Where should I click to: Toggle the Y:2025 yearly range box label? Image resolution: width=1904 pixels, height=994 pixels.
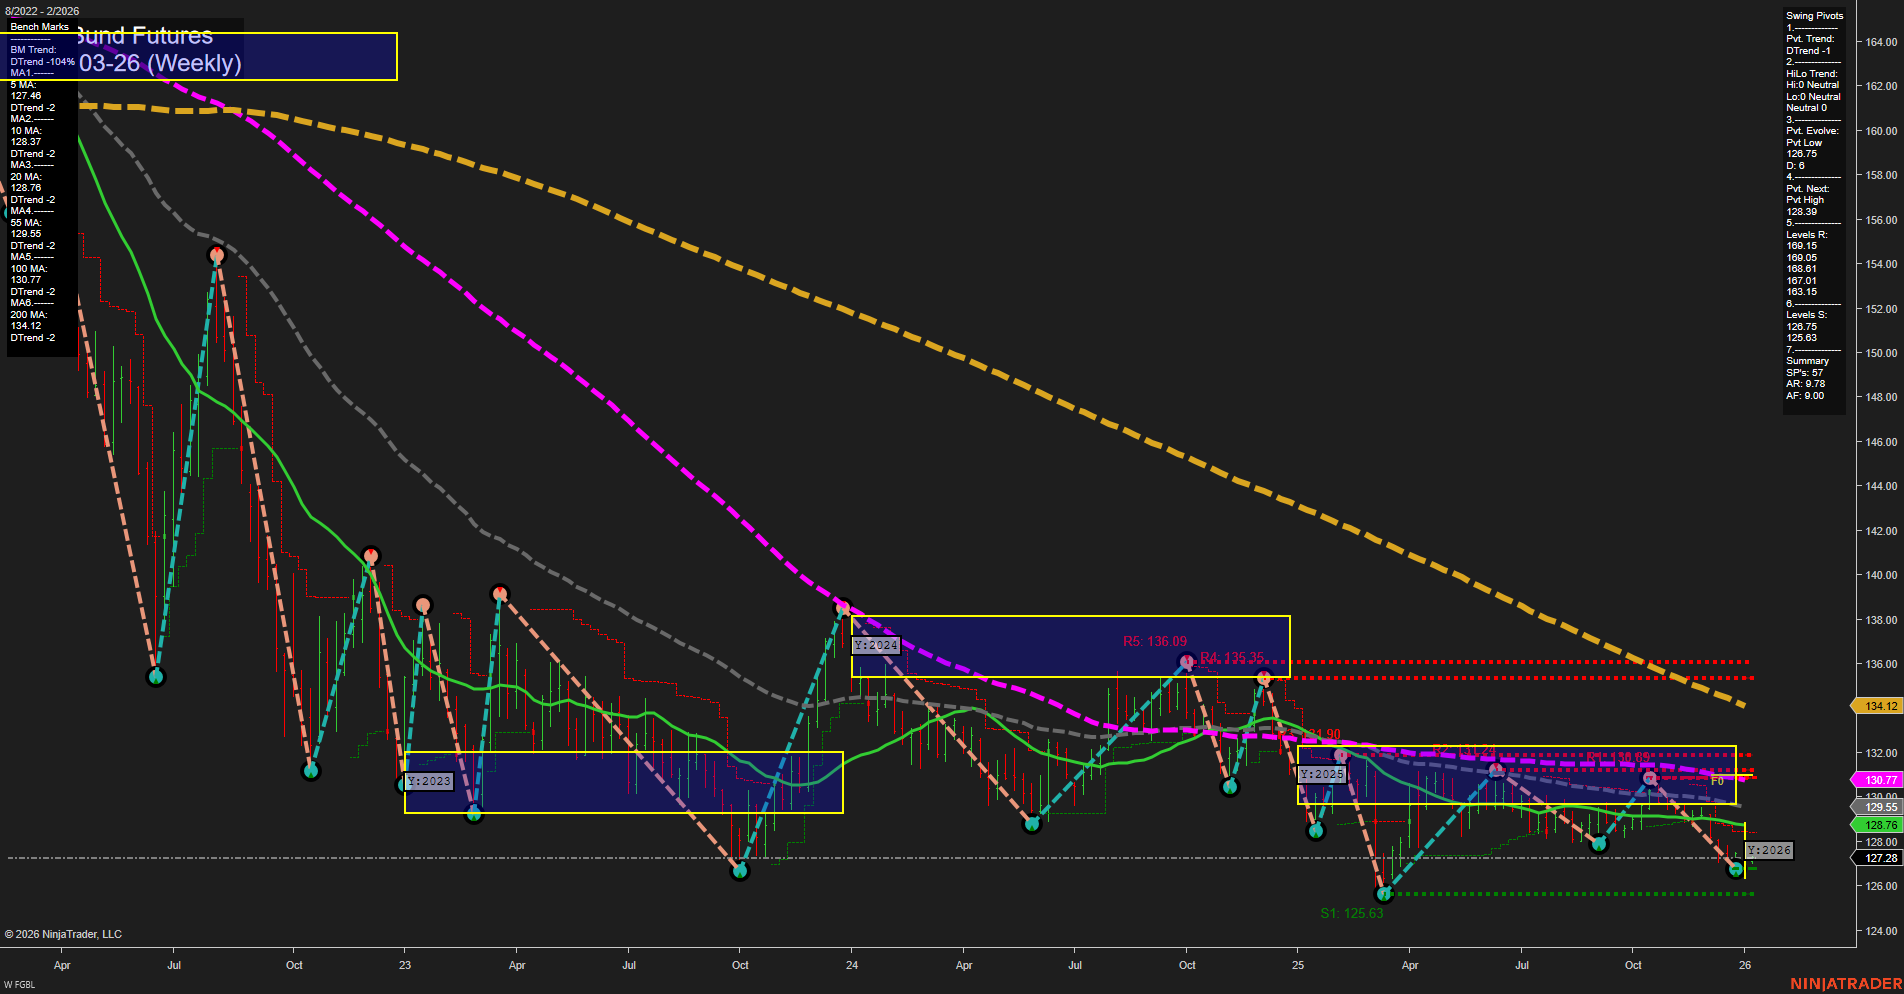[x=1322, y=773]
